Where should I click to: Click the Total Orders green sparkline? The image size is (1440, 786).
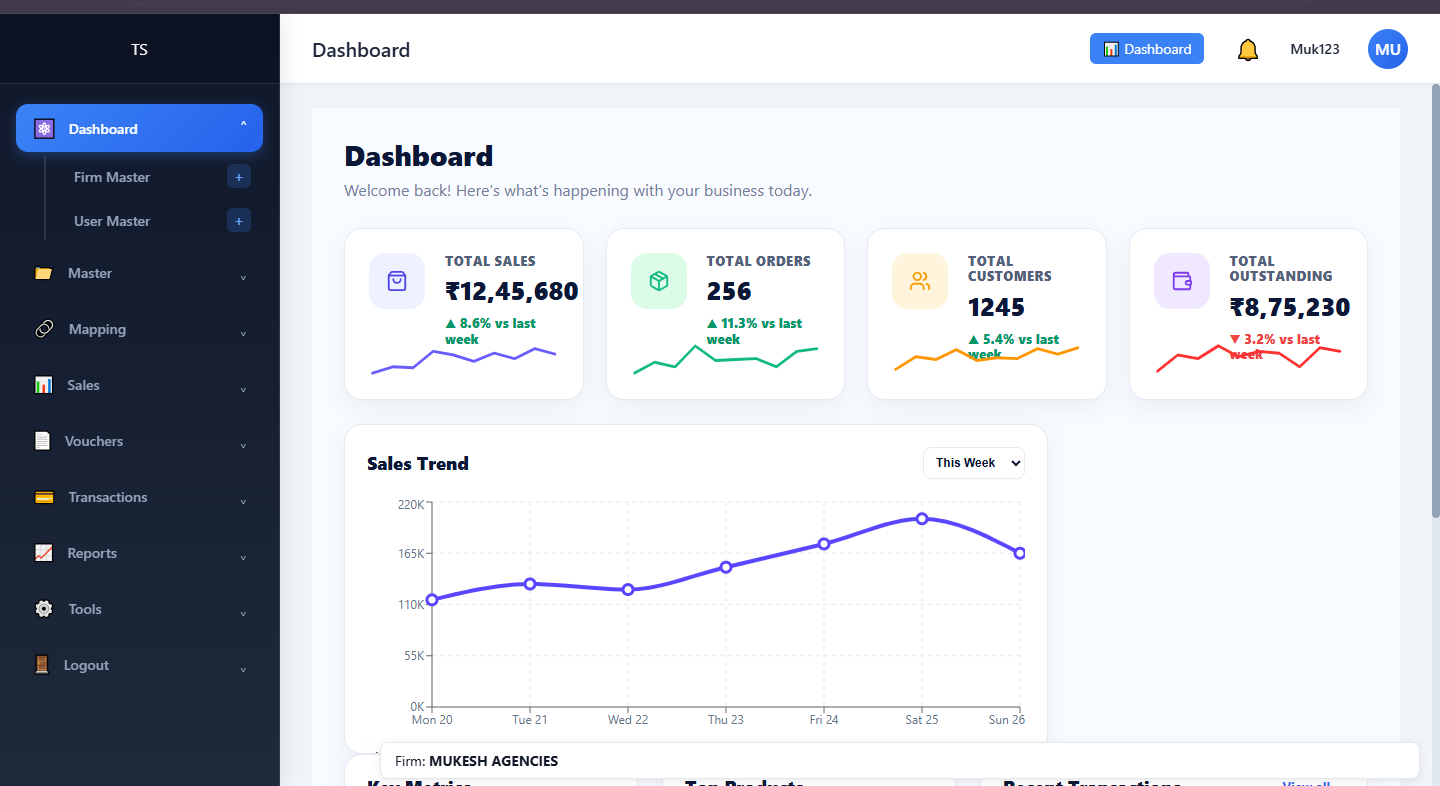[x=725, y=359]
